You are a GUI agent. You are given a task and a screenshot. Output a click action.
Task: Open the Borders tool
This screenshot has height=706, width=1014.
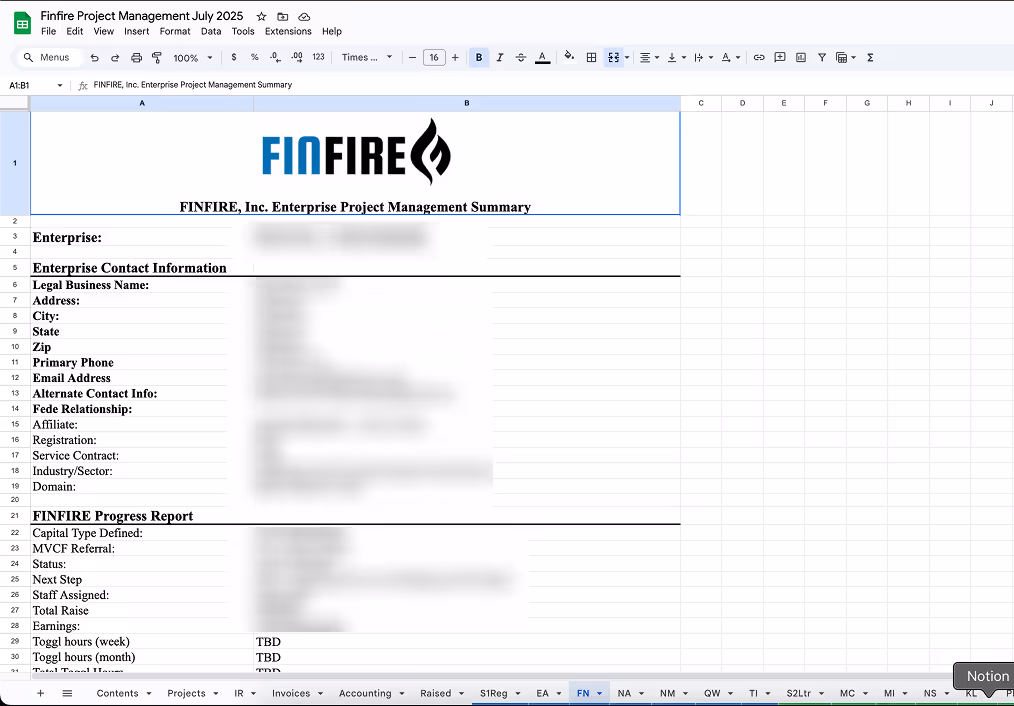[x=591, y=58]
